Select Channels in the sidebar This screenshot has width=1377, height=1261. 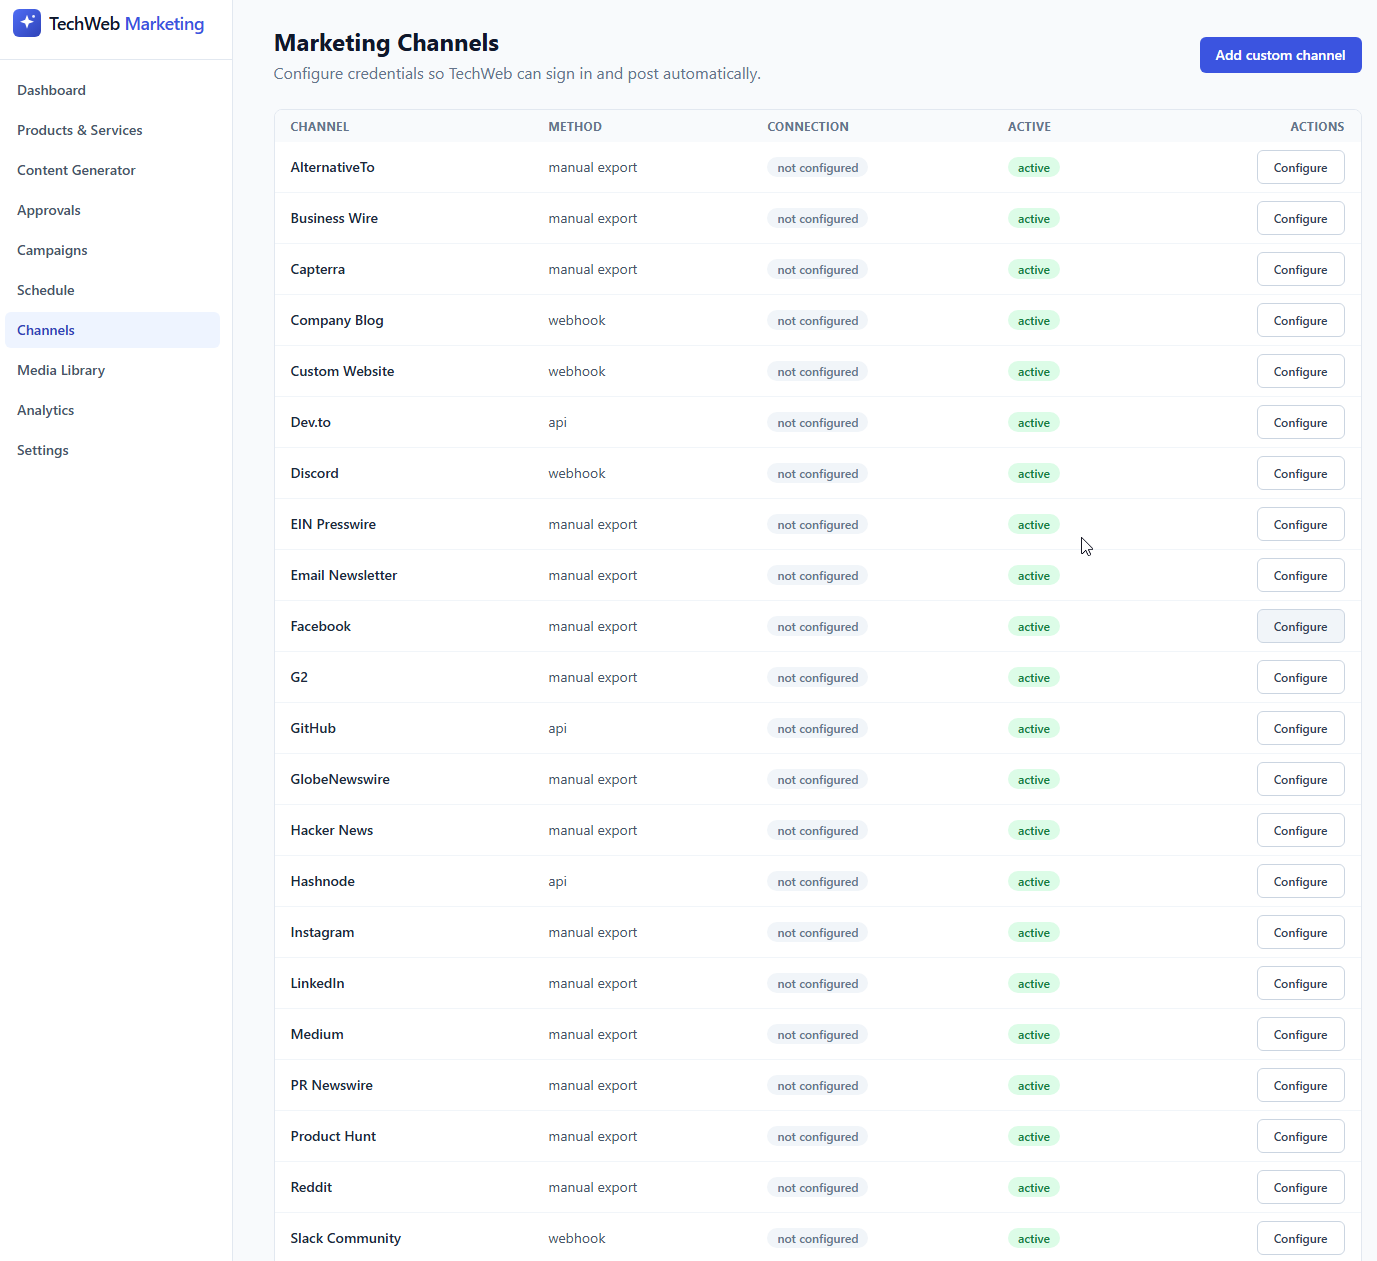coord(112,330)
